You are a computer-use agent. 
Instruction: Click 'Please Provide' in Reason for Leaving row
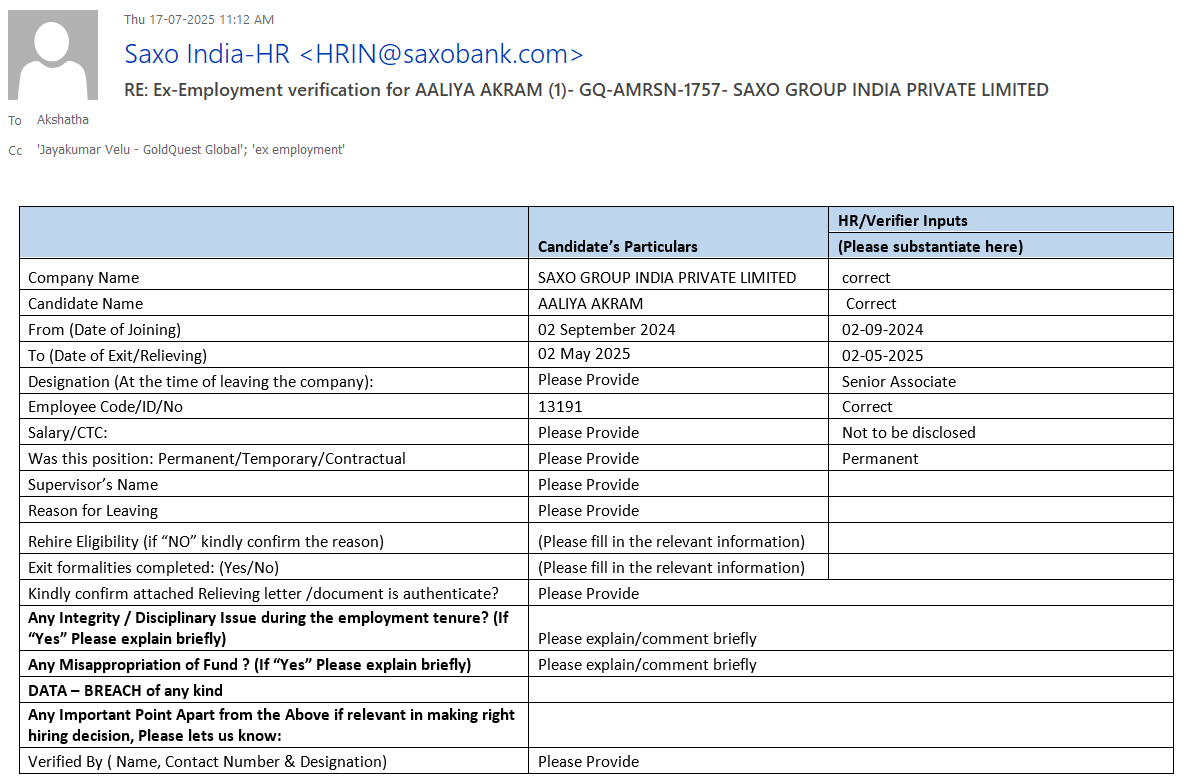[588, 511]
